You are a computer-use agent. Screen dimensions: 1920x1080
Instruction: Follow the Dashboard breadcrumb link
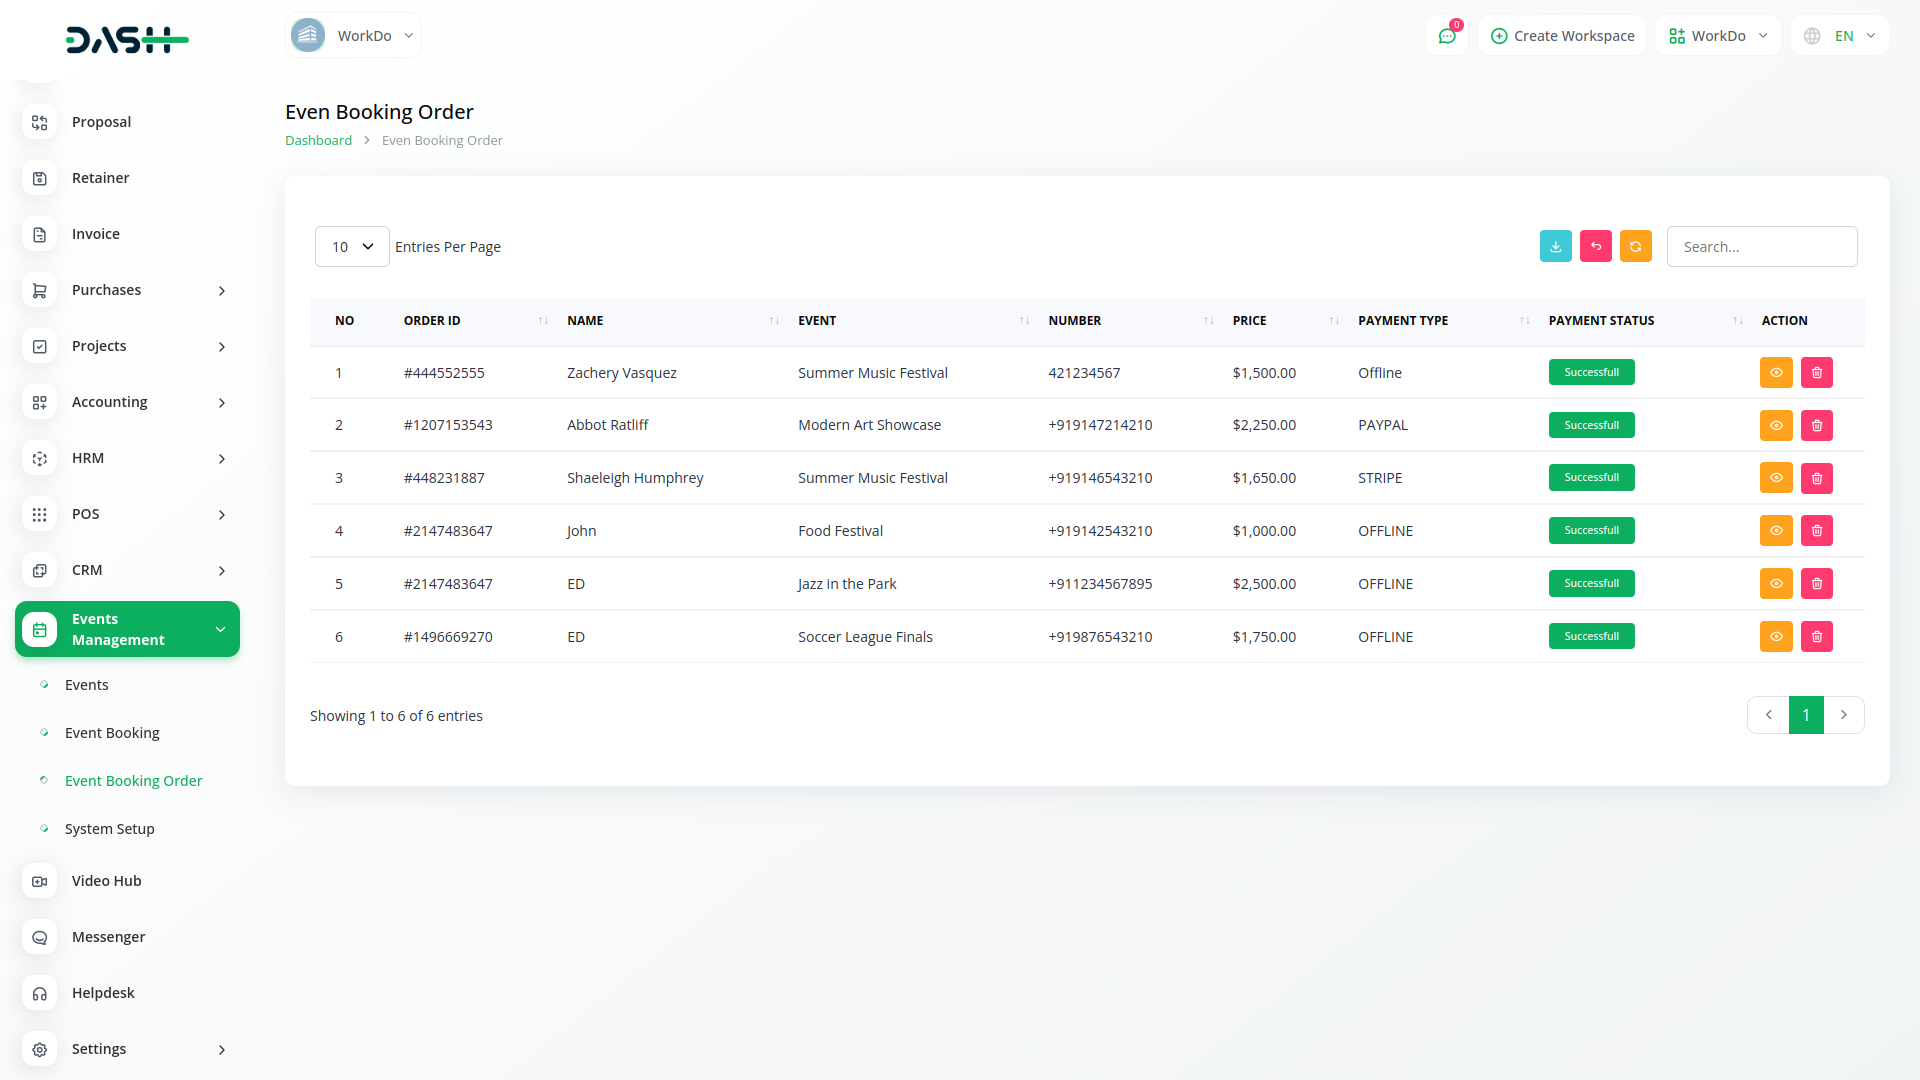point(318,141)
